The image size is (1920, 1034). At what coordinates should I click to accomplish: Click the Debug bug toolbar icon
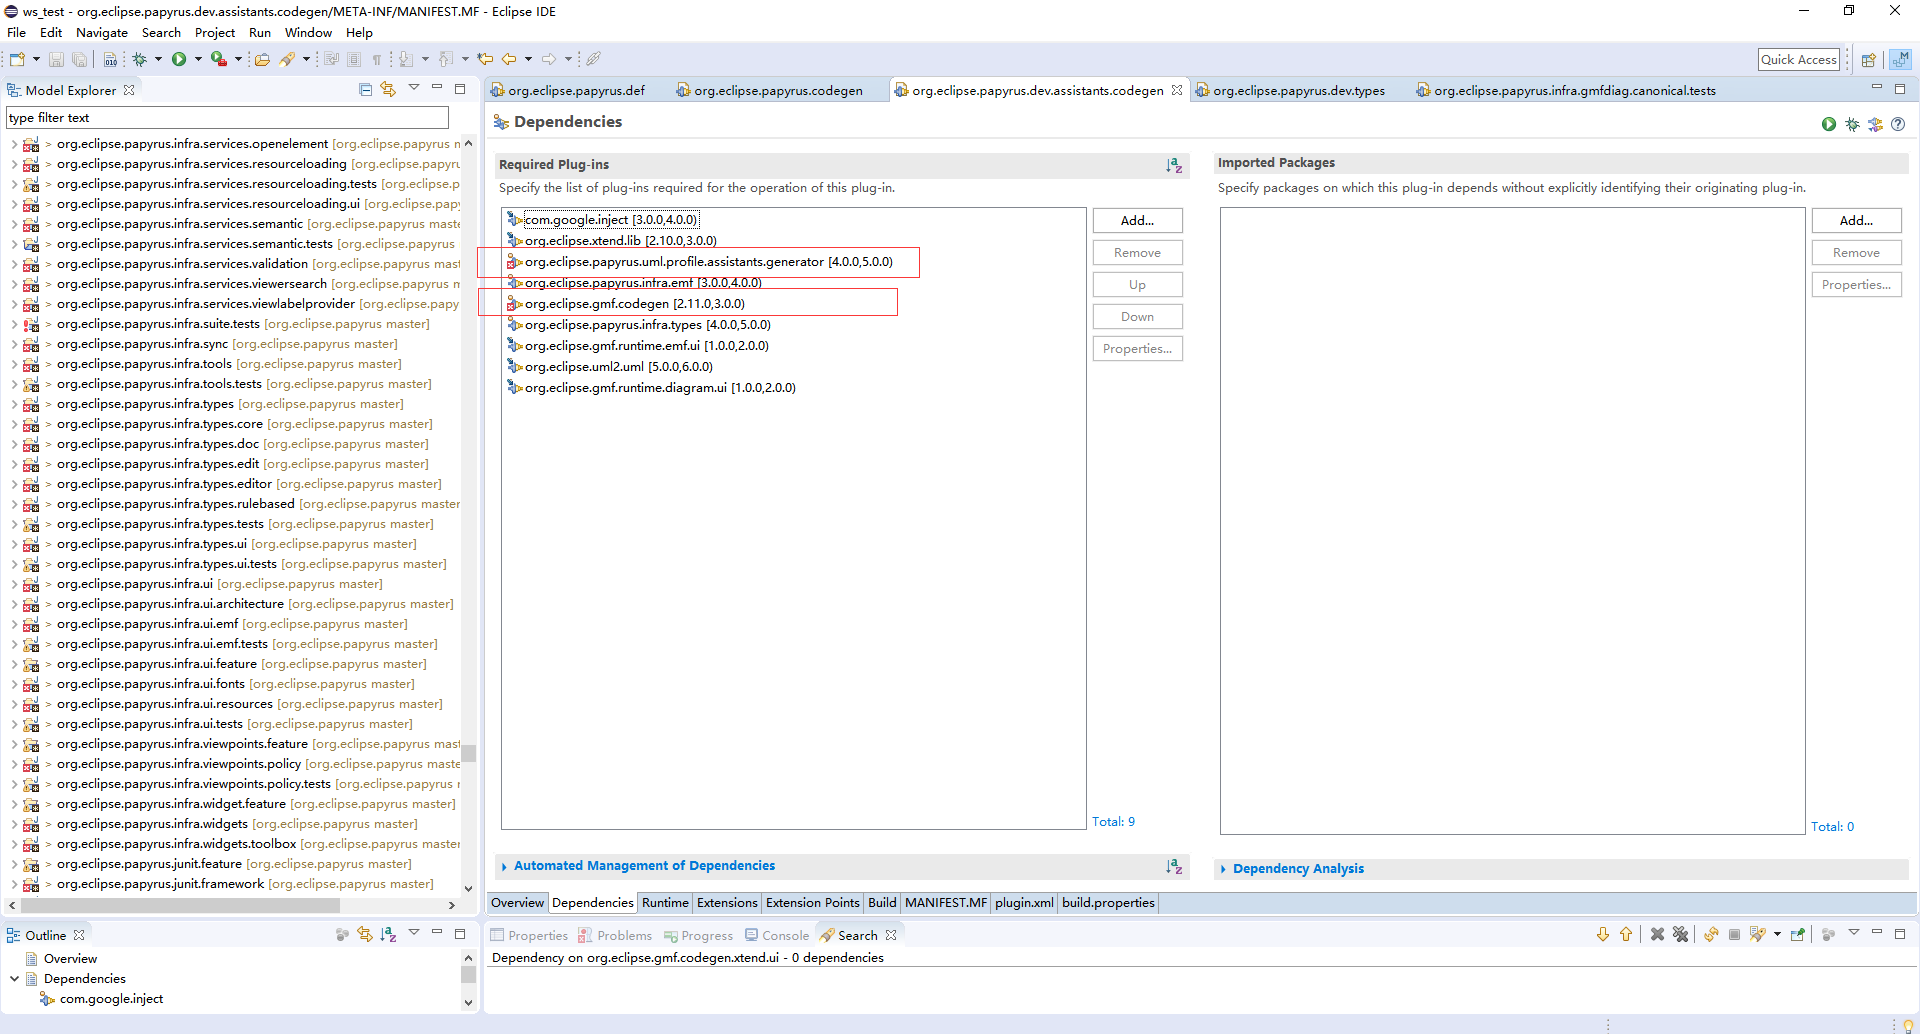140,59
